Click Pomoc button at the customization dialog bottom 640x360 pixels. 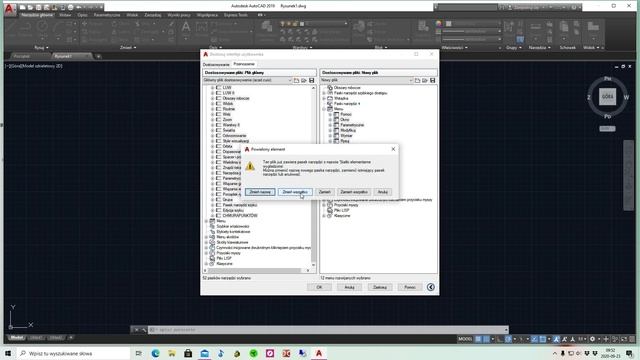410,287
